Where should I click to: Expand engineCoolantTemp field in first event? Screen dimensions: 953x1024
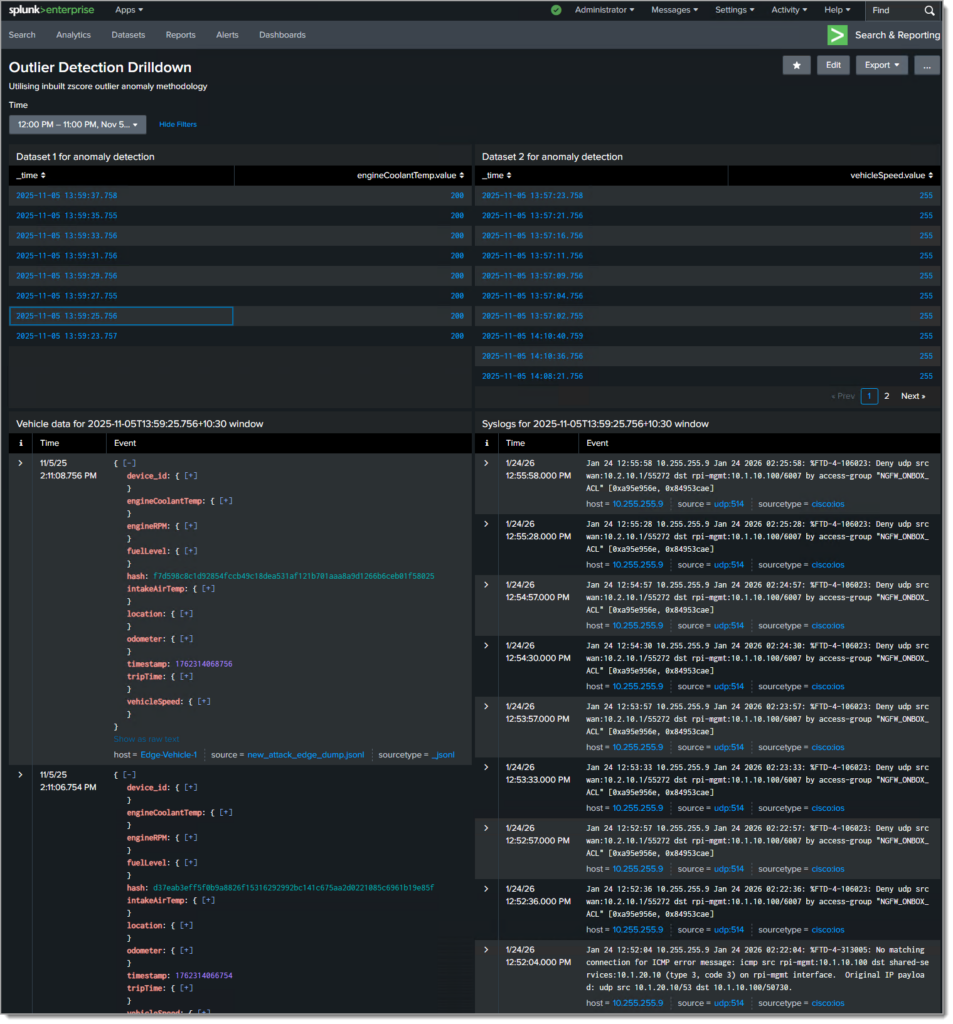(226, 501)
